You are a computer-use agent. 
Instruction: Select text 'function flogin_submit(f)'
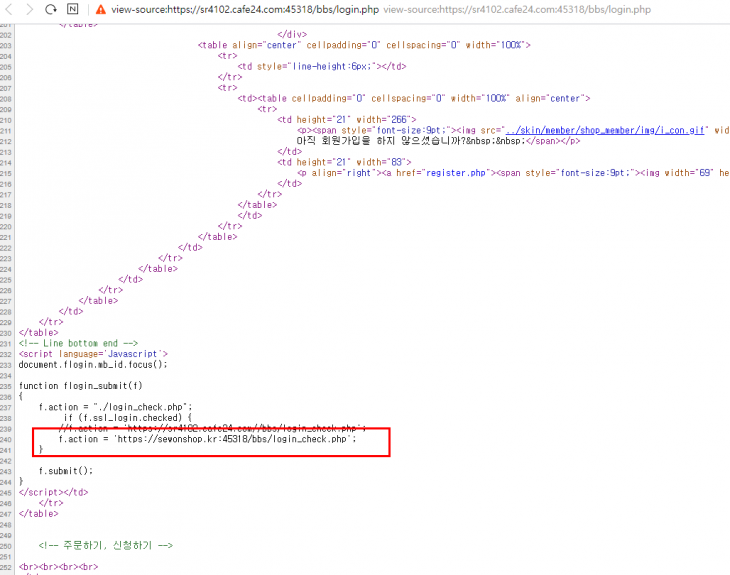click(81, 386)
